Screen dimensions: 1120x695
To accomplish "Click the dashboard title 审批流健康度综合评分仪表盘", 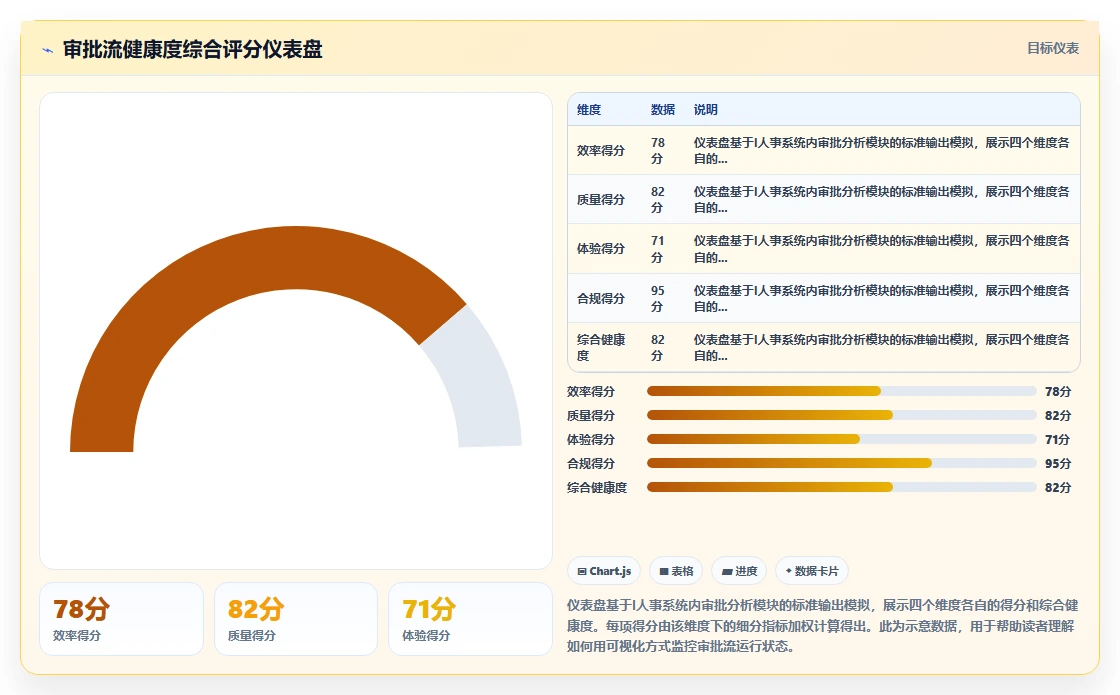I will point(193,49).
